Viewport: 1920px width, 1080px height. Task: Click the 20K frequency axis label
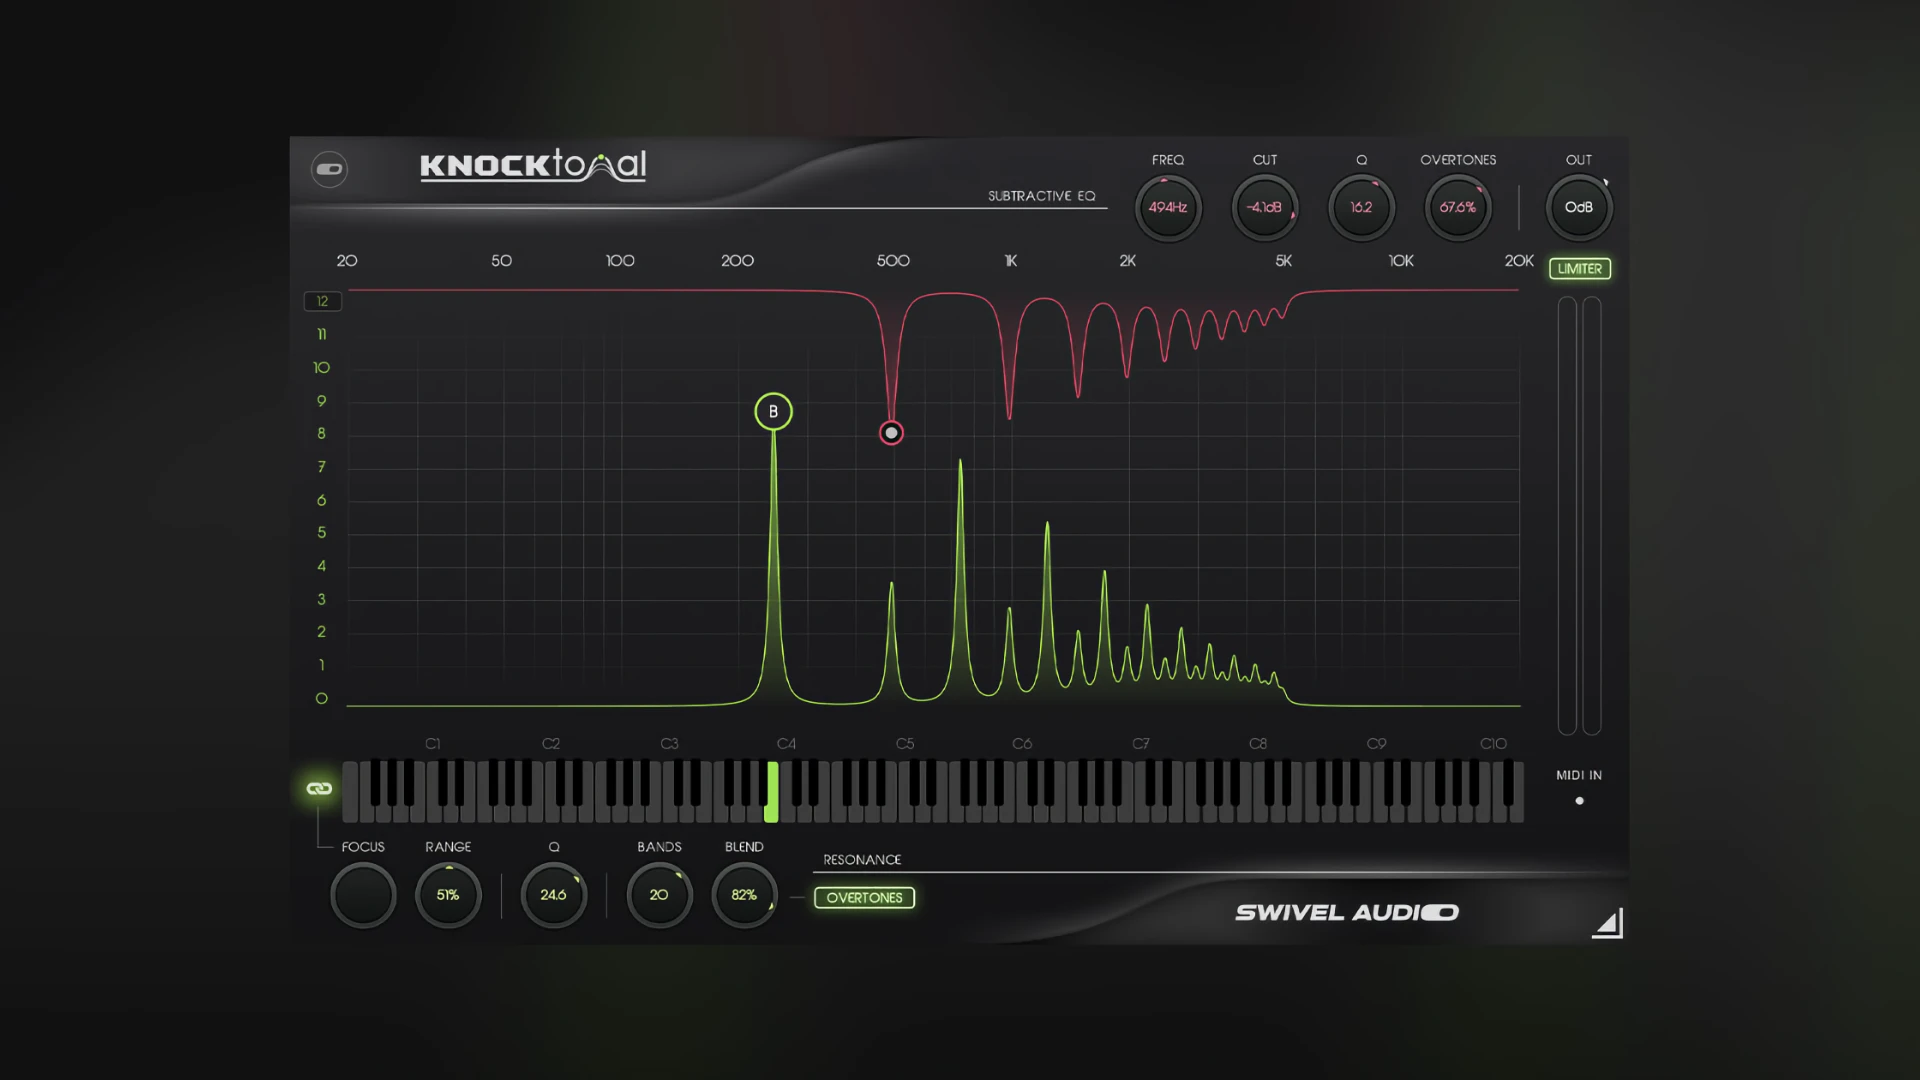pos(1519,261)
